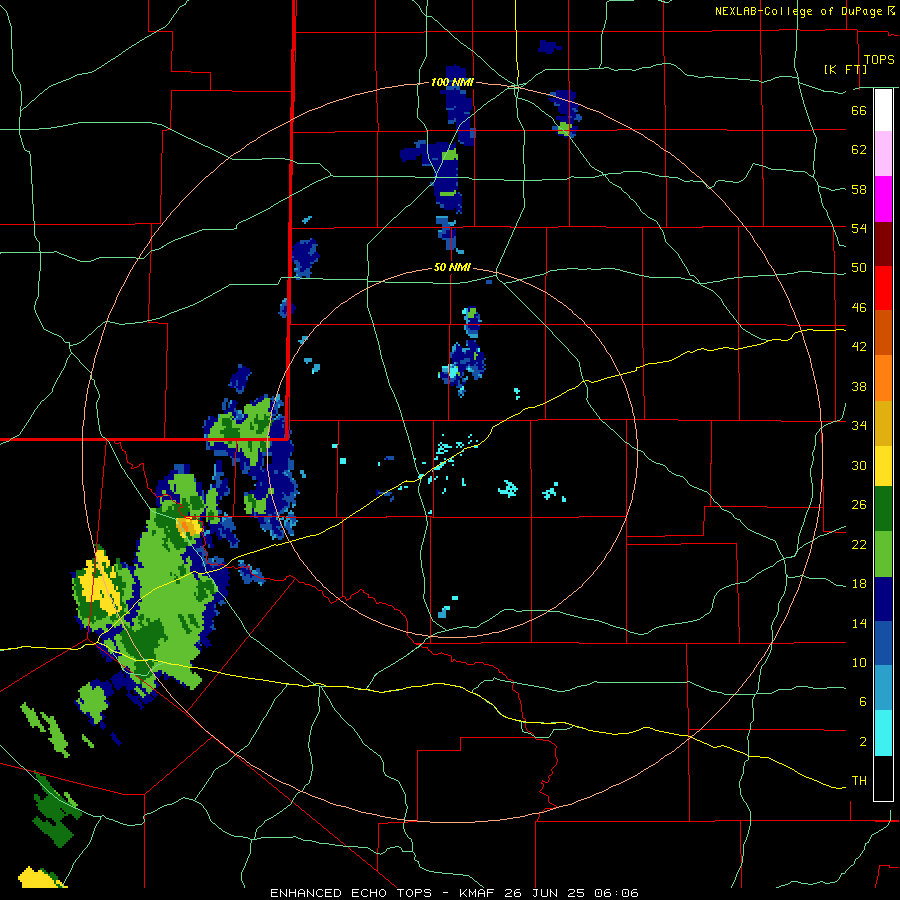Click the "22" legend value
900x900 pixels.
tap(859, 544)
